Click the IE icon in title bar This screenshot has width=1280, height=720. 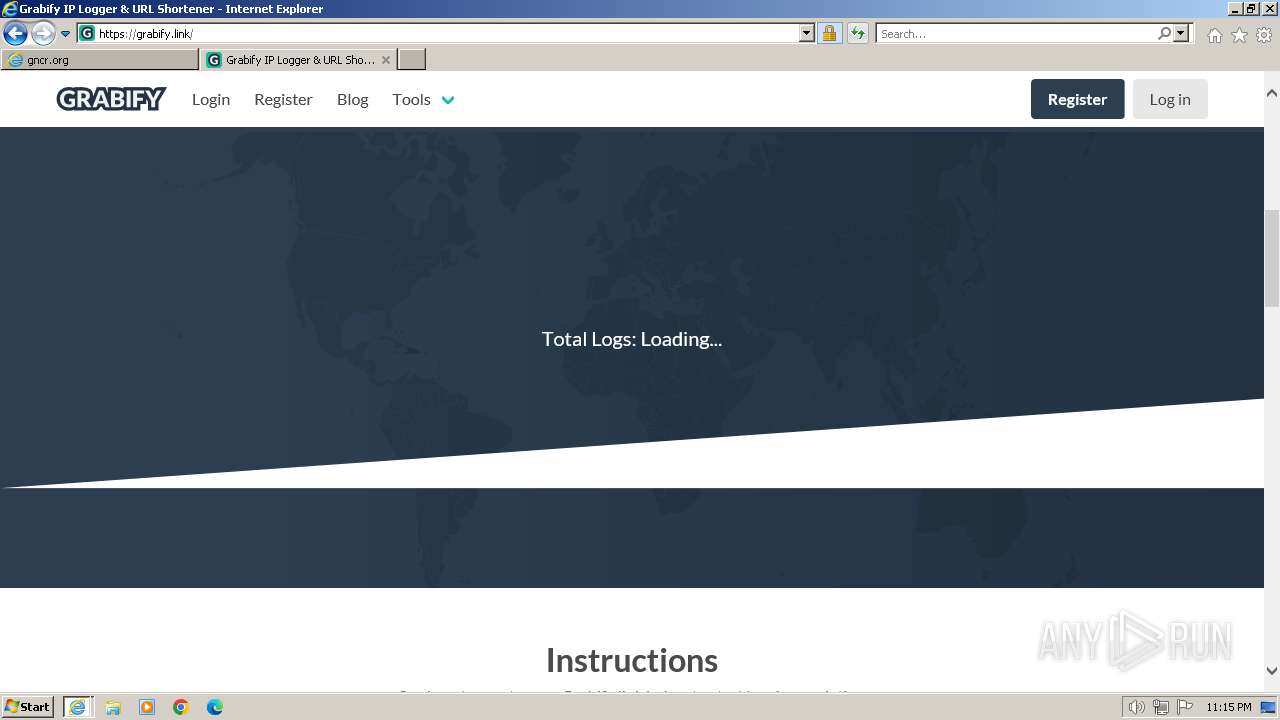point(10,9)
